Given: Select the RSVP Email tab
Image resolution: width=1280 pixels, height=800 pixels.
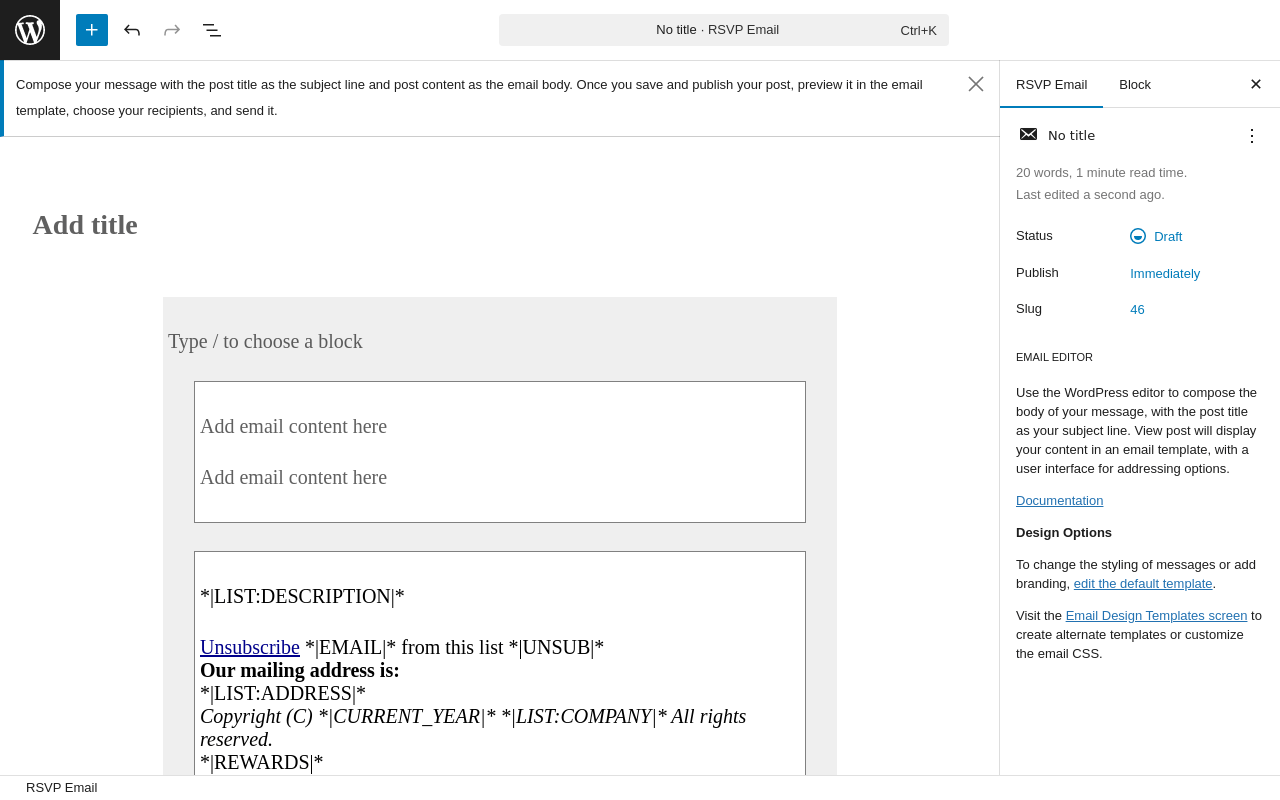Looking at the screenshot, I should tap(1051, 84).
